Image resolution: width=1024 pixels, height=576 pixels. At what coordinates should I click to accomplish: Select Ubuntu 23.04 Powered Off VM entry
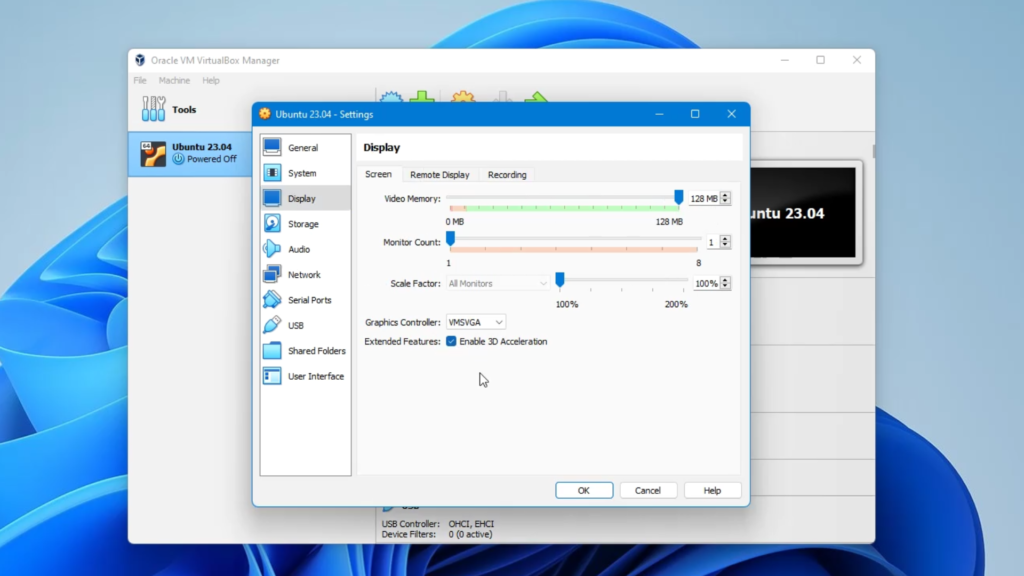(x=191, y=153)
